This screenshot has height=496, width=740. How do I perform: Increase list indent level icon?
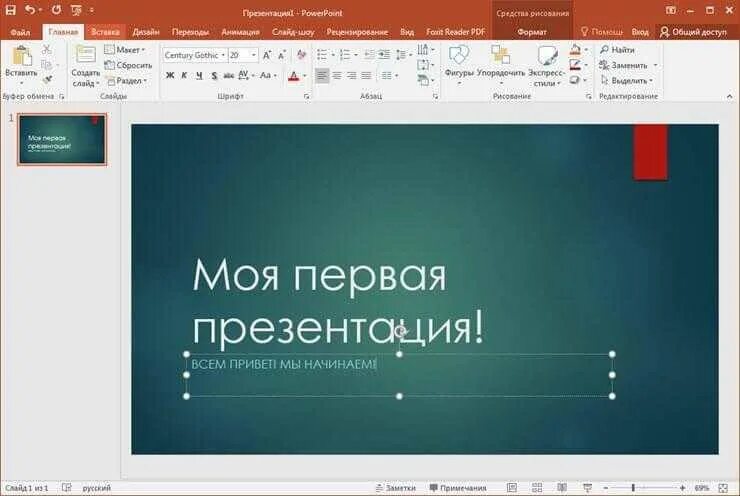pyautogui.click(x=384, y=55)
